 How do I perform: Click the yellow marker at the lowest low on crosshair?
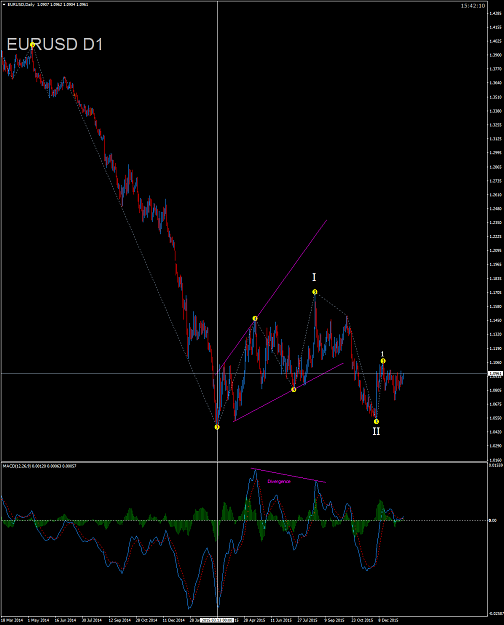(x=217, y=427)
